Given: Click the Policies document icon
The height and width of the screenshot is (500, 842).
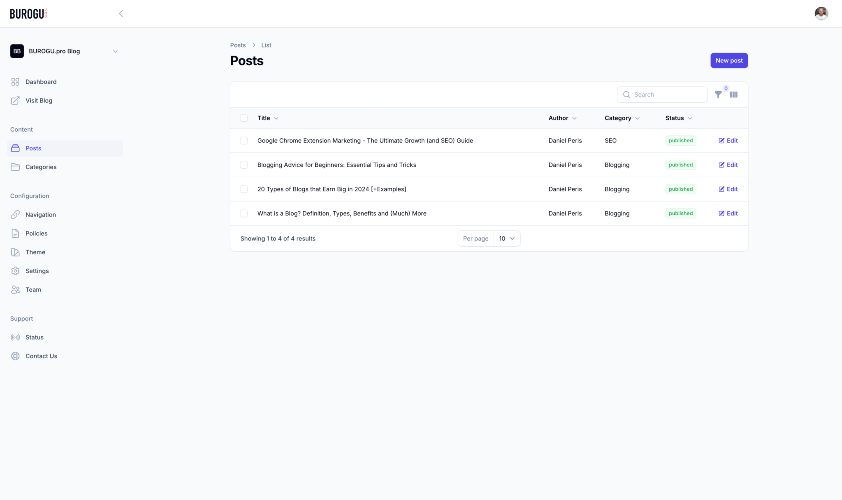Looking at the screenshot, I should (15, 234).
